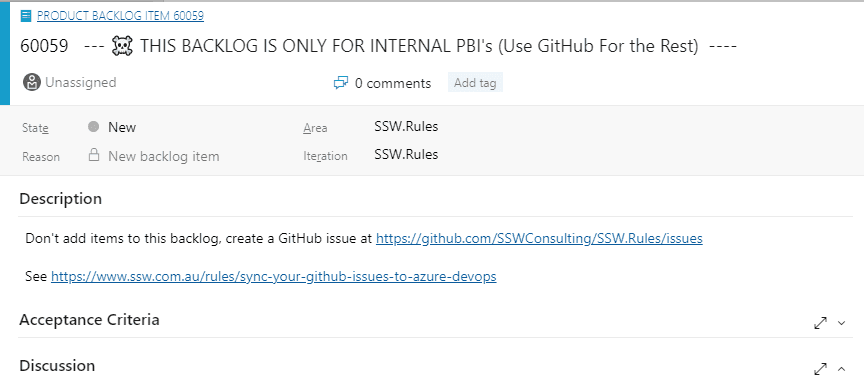The image size is (864, 381).
Task: Open the PRODUCT BACKLOG ITEM 60059 link
Action: coord(120,16)
